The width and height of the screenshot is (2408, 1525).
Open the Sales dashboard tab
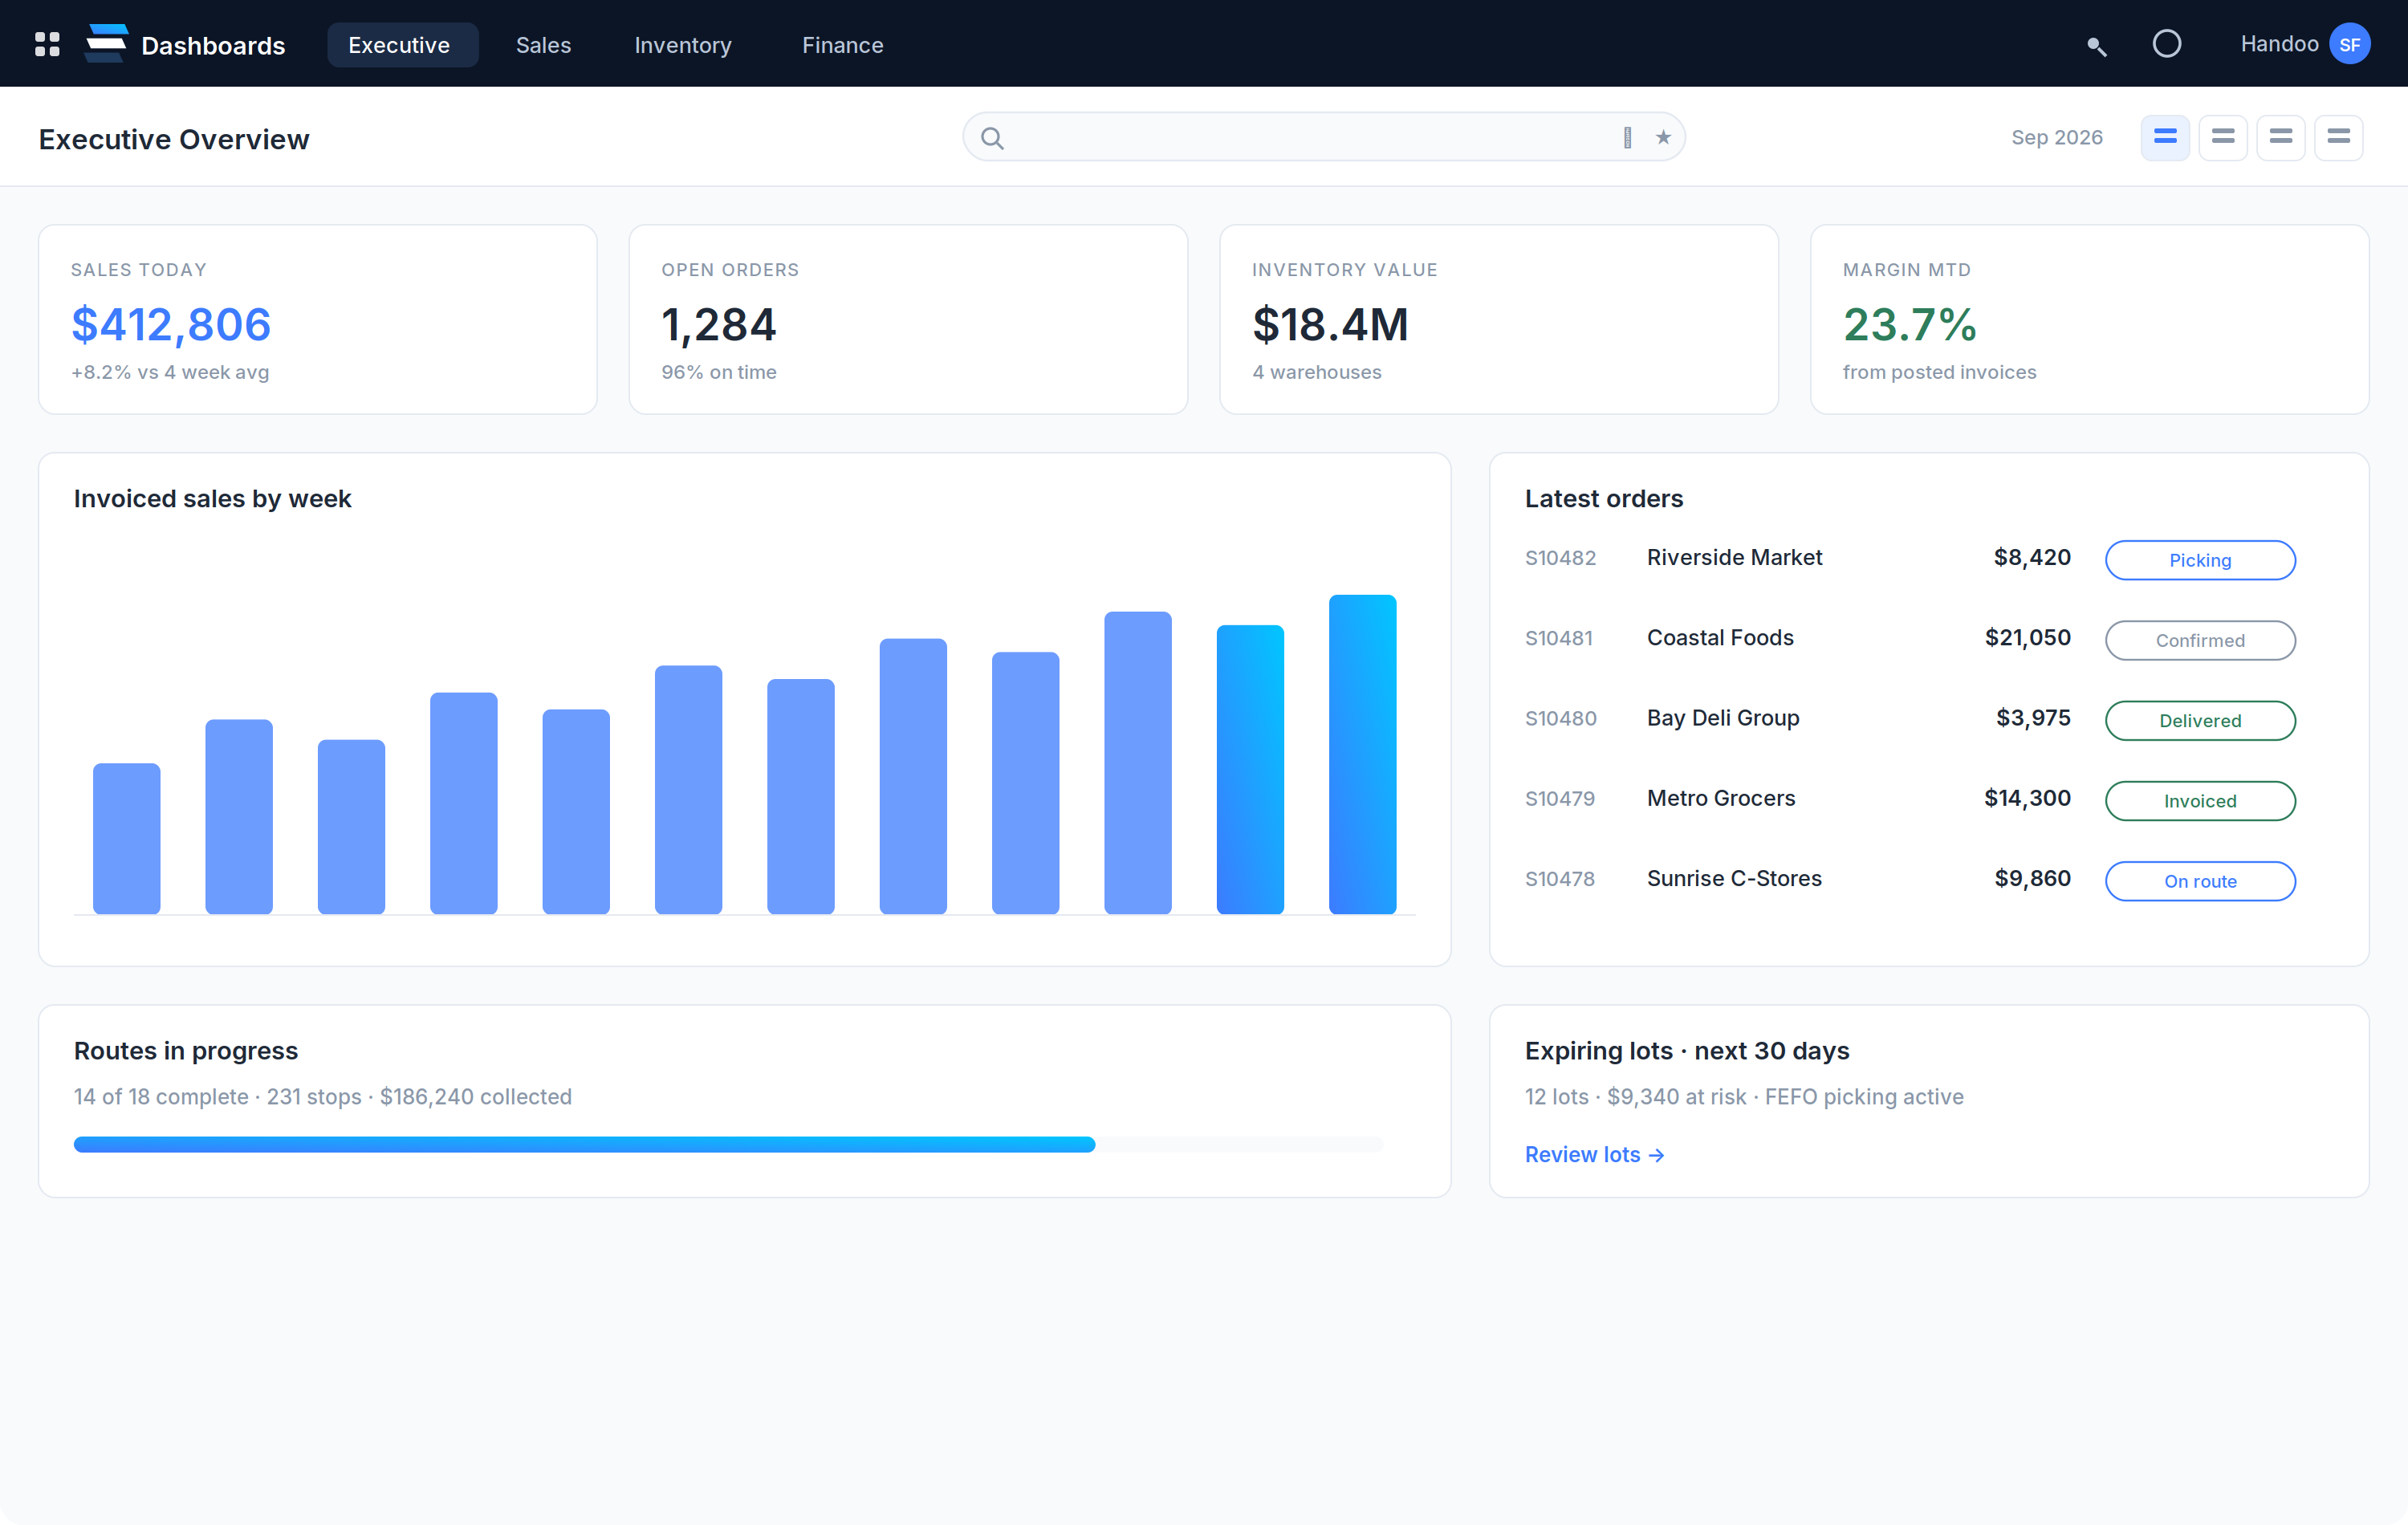point(543,45)
